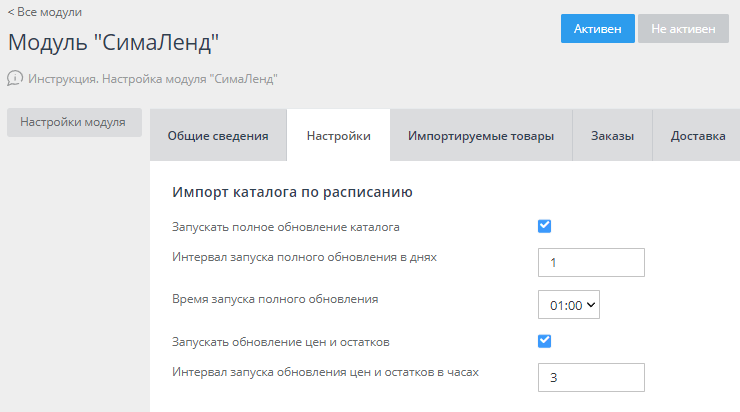Click the Импорт каталога по расписанию heading

tap(293, 191)
